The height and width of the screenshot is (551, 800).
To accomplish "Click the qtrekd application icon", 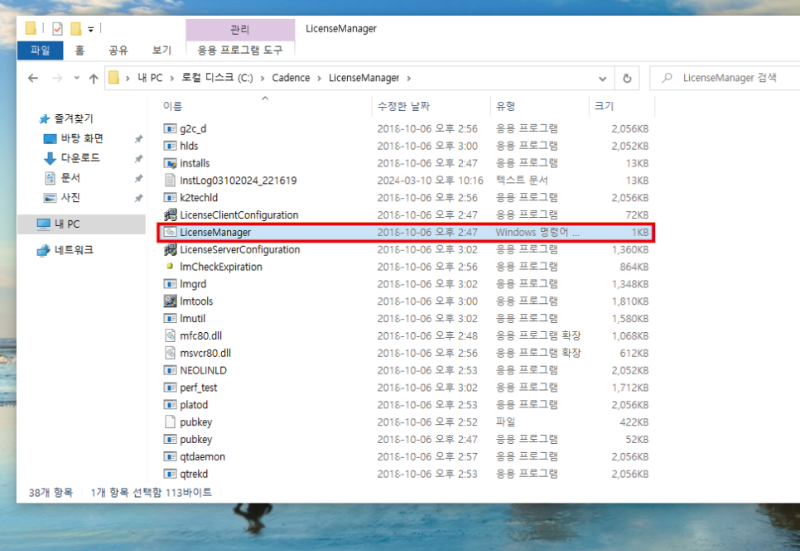I will coord(170,474).
